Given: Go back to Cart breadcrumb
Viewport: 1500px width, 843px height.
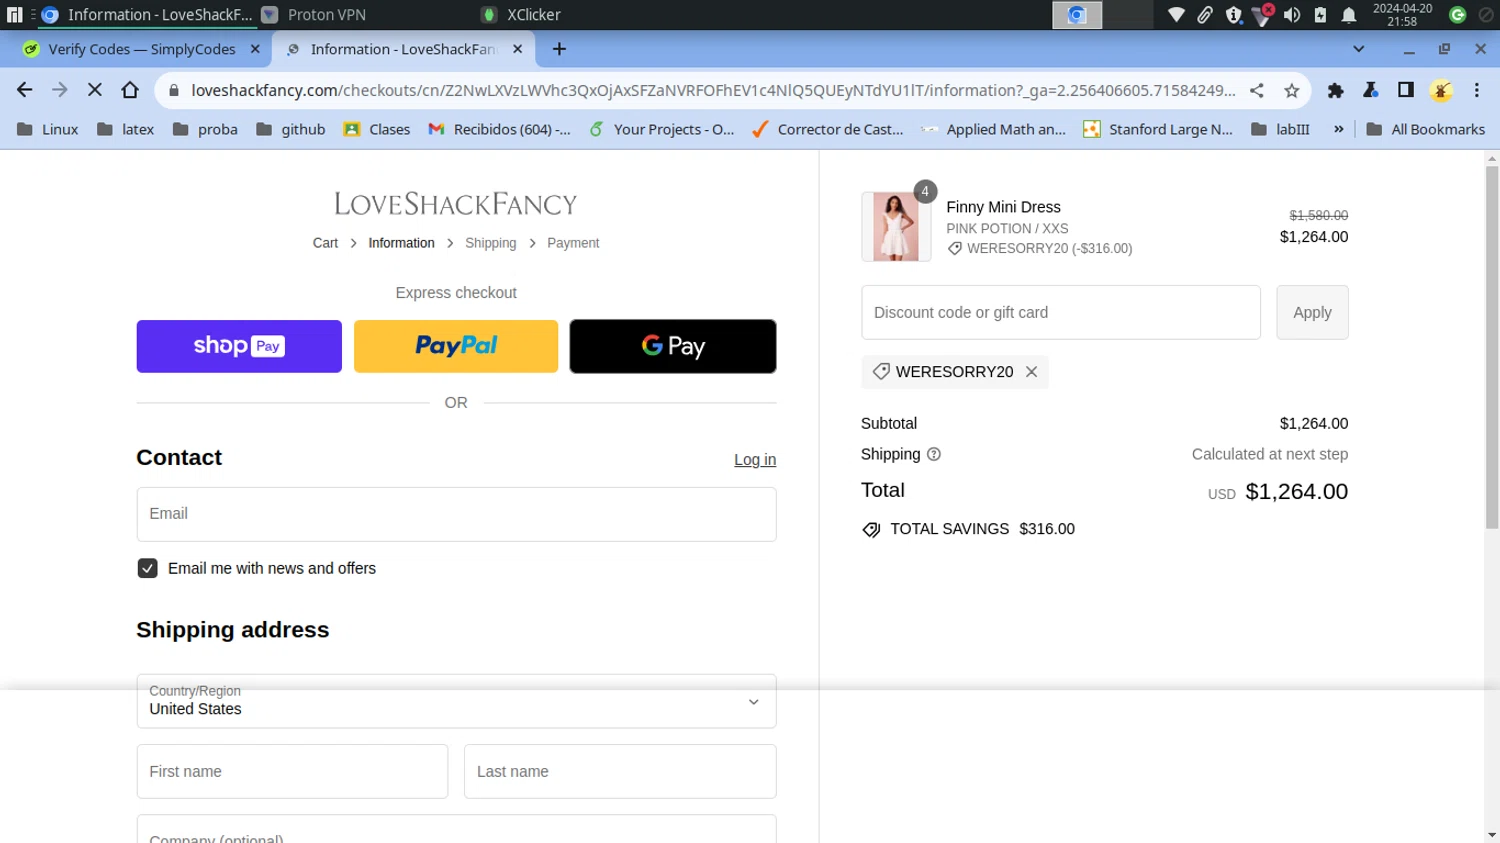Looking at the screenshot, I should coord(325,243).
